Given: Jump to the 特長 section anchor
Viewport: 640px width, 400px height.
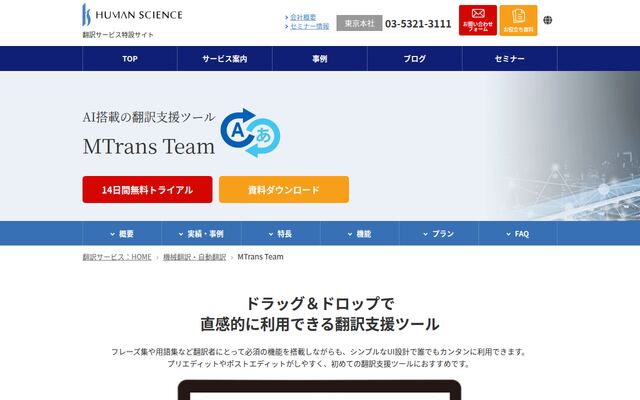Looking at the screenshot, I should [x=280, y=233].
